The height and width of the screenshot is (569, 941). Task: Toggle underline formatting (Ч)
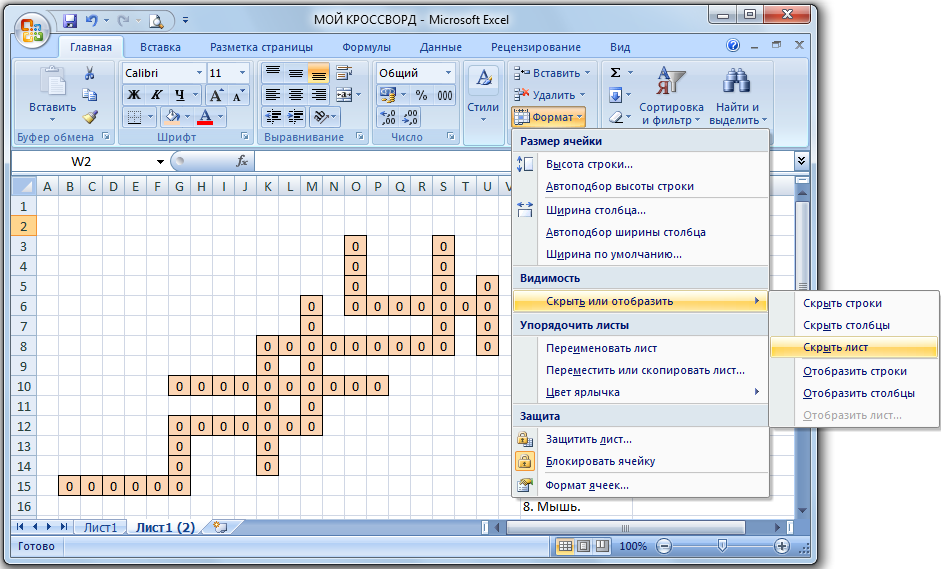179,95
